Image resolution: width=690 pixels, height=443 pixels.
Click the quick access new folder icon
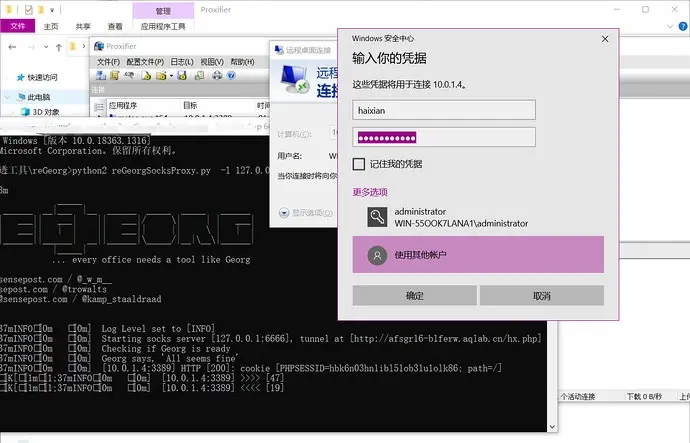coord(40,9)
